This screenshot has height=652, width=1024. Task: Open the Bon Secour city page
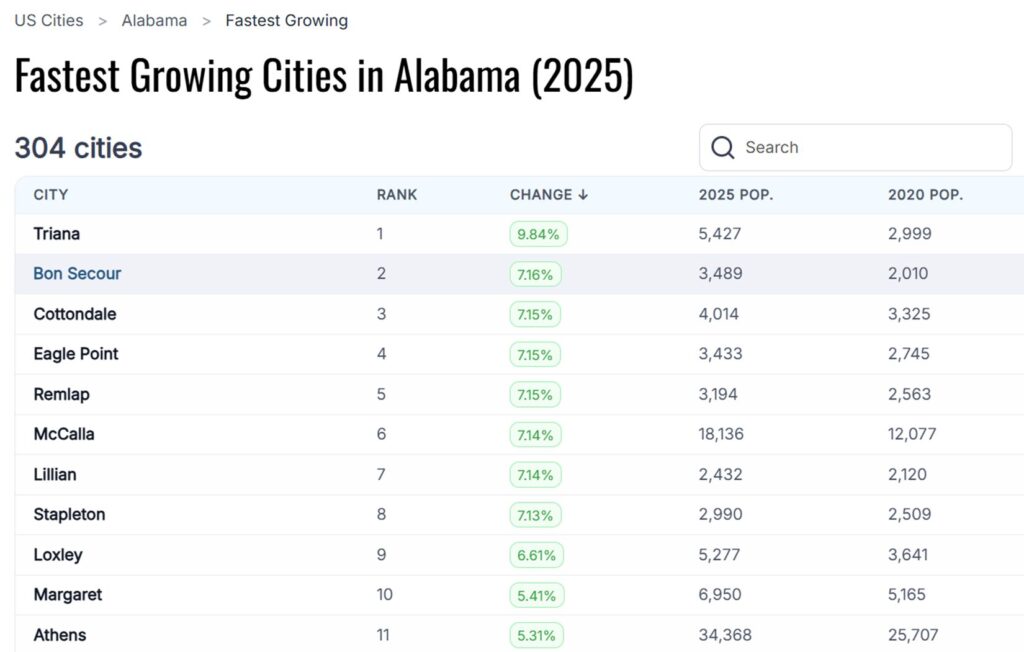[77, 274]
